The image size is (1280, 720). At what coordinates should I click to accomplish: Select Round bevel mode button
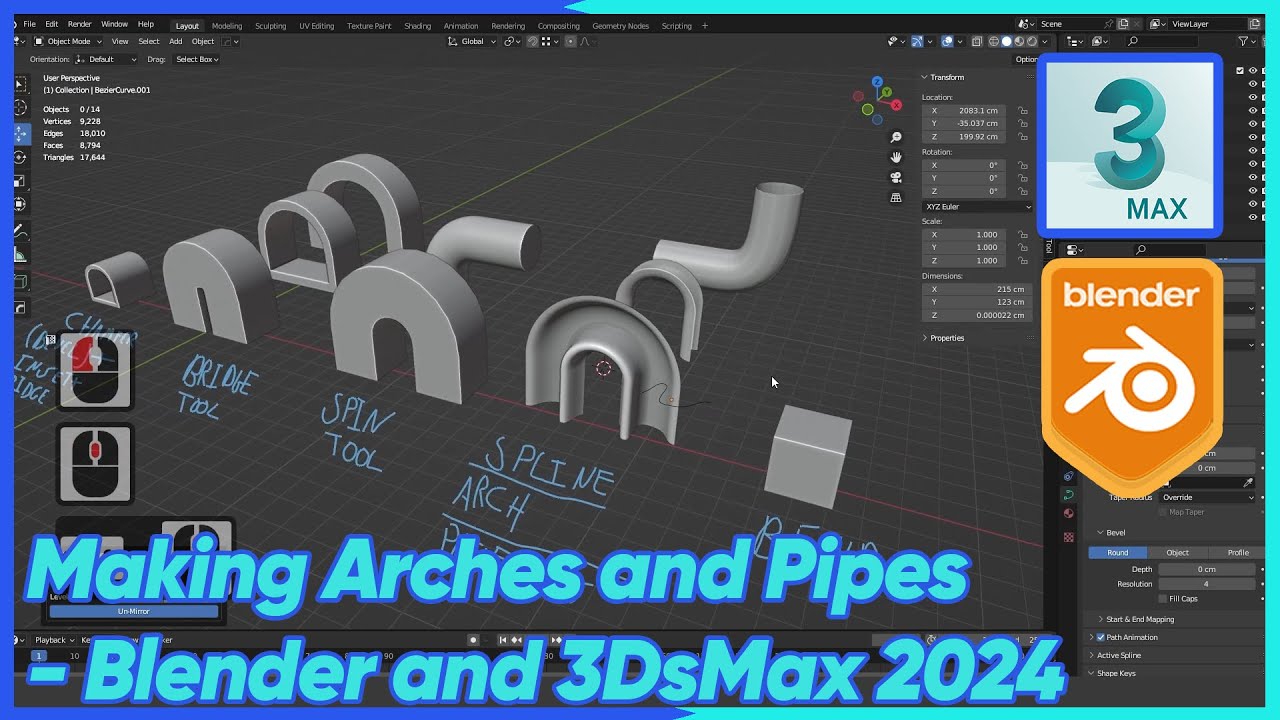pyautogui.click(x=1118, y=552)
